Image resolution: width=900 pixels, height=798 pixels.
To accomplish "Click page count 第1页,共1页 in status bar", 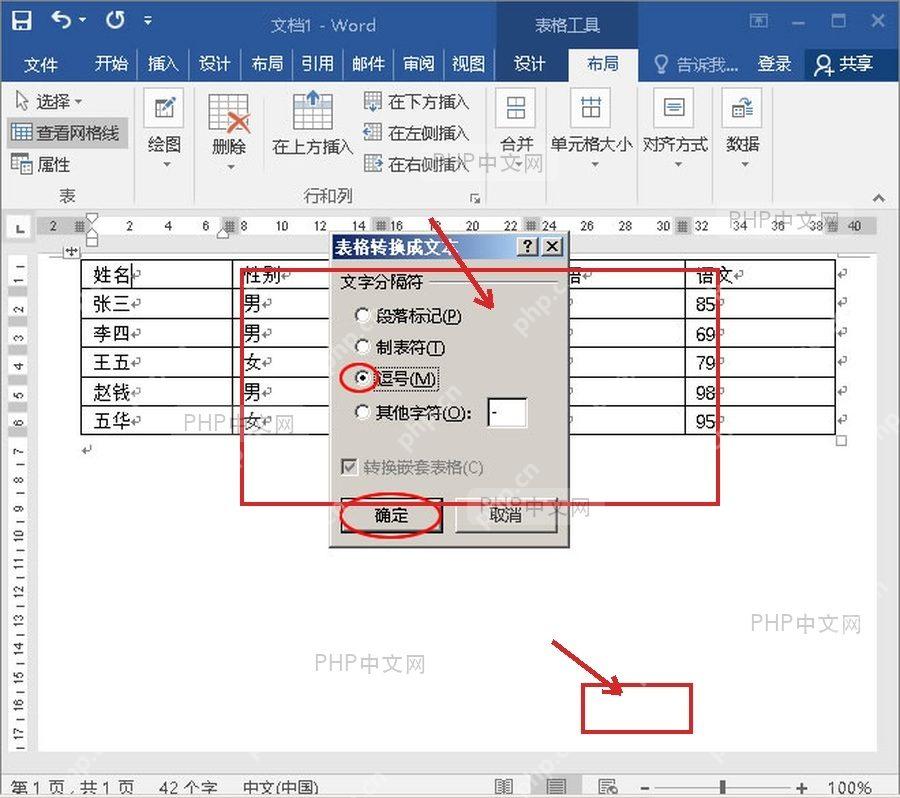I will 72,788.
